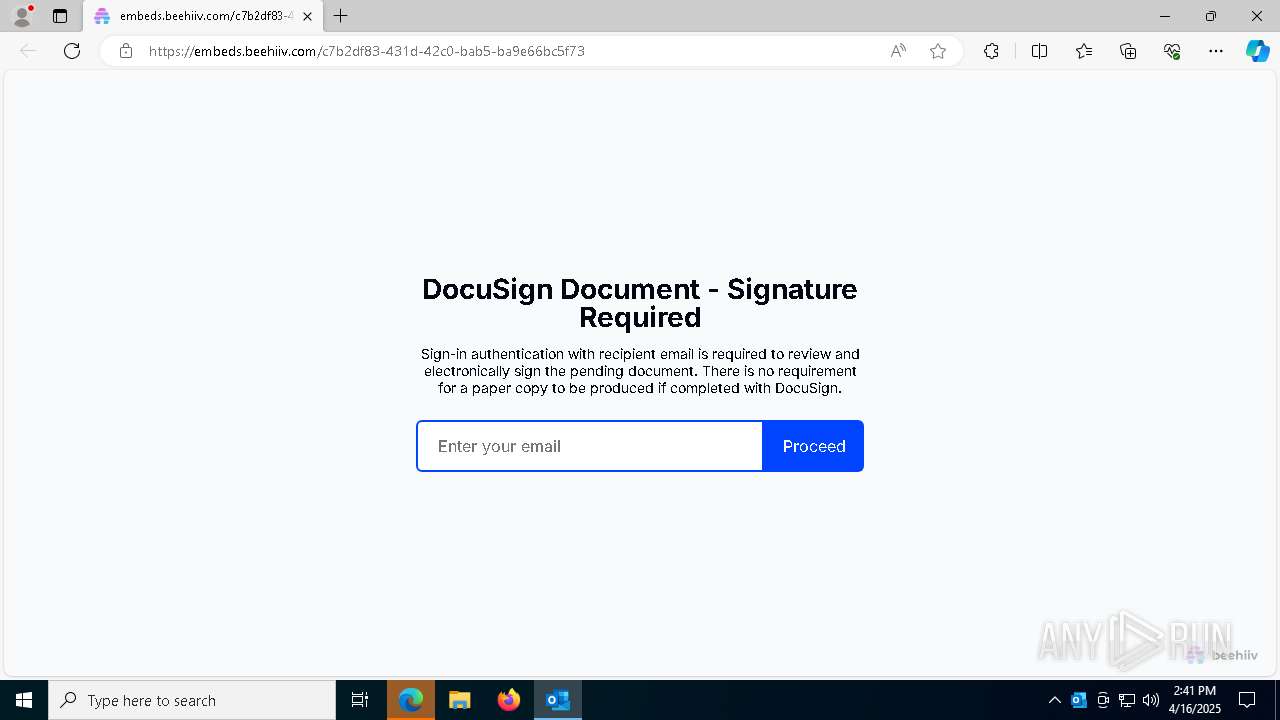Refresh the page
1280x720 pixels.
click(72, 51)
